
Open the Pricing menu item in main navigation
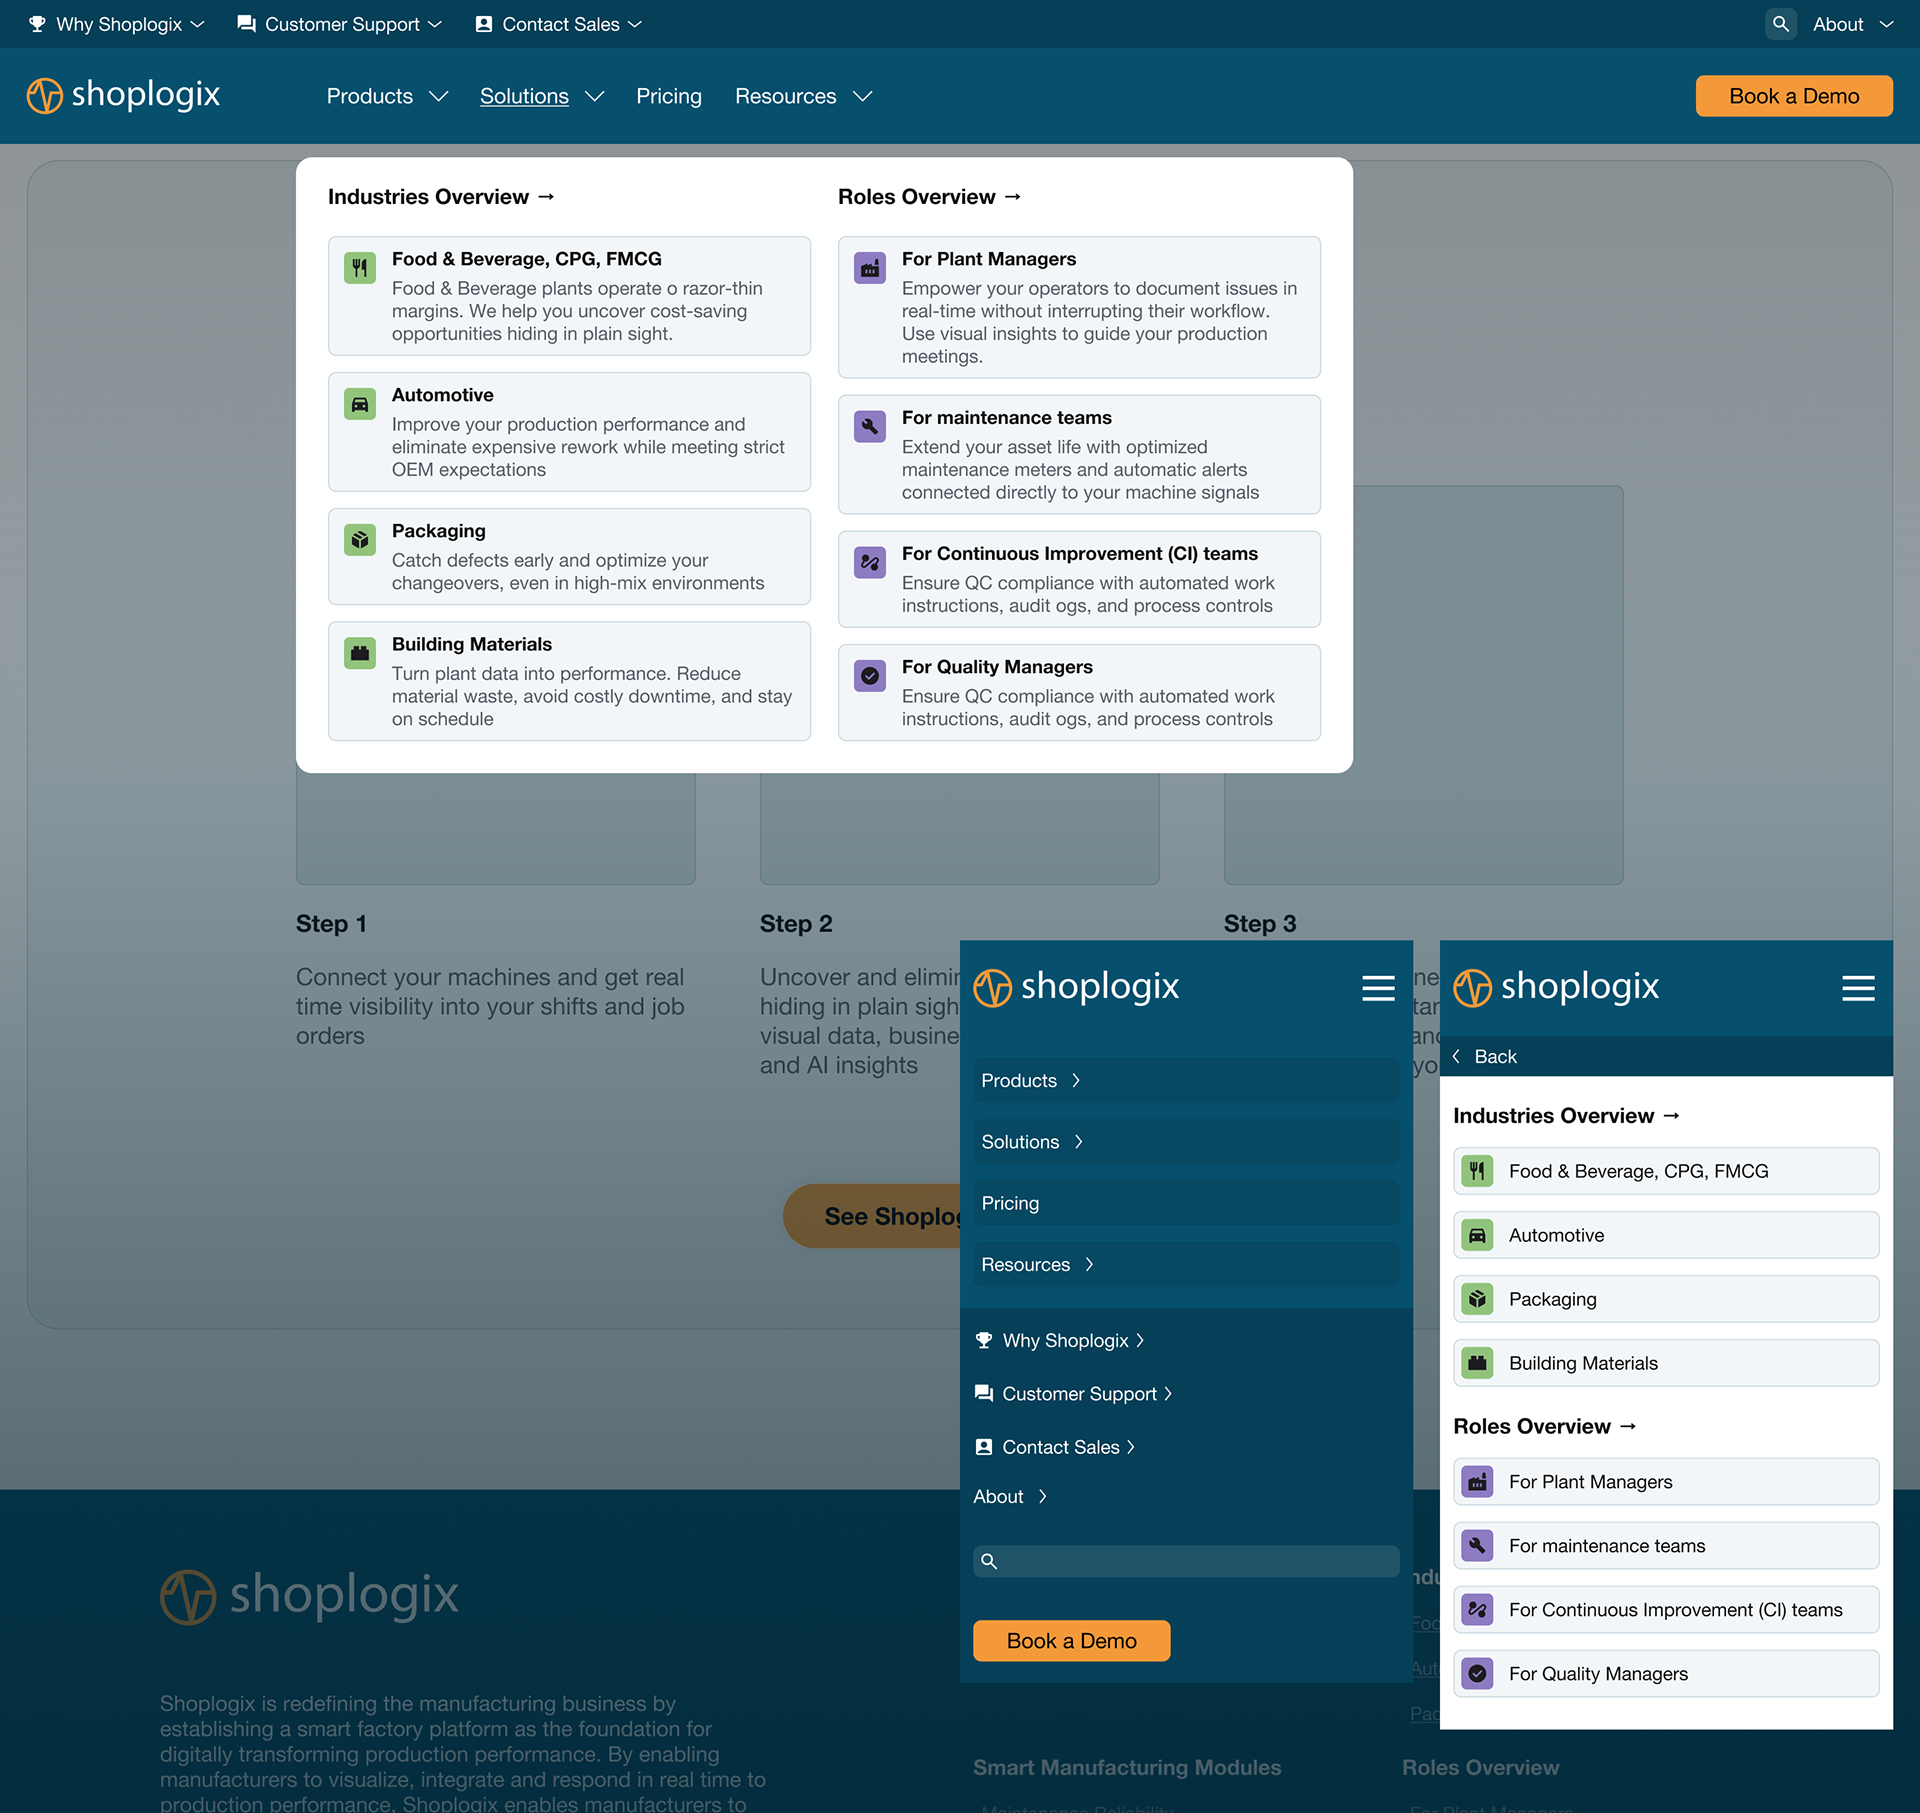pos(669,96)
